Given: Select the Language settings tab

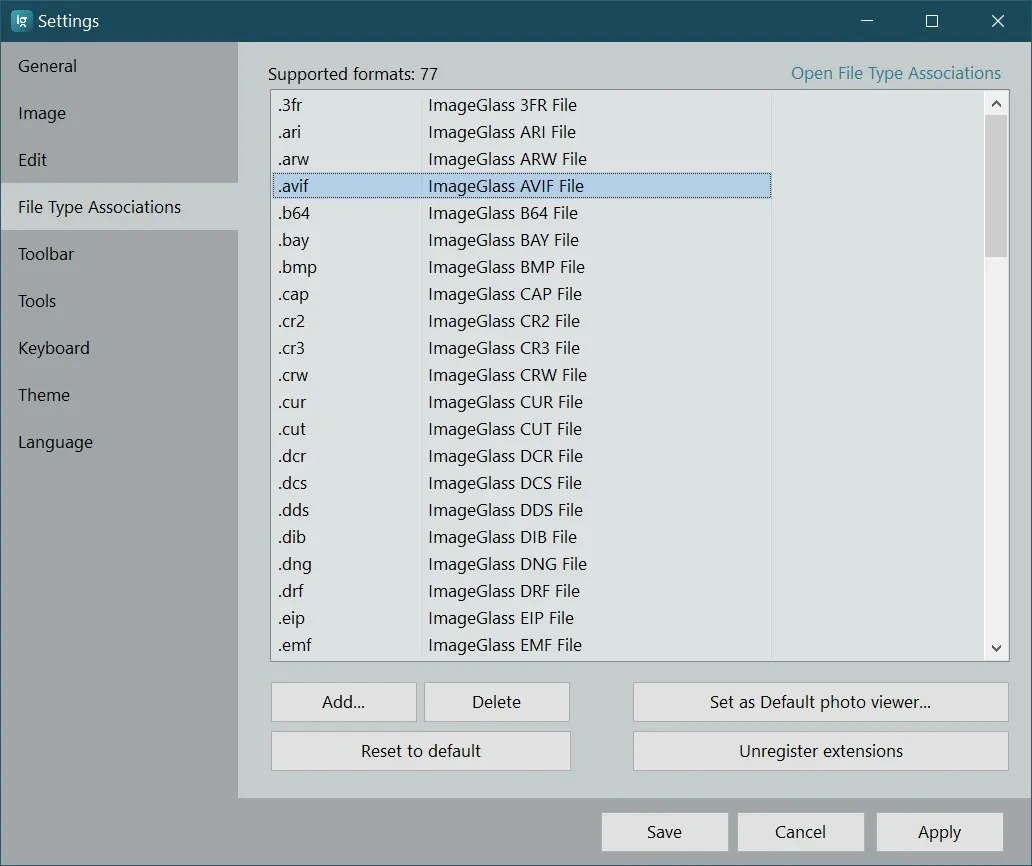Looking at the screenshot, I should (x=119, y=442).
